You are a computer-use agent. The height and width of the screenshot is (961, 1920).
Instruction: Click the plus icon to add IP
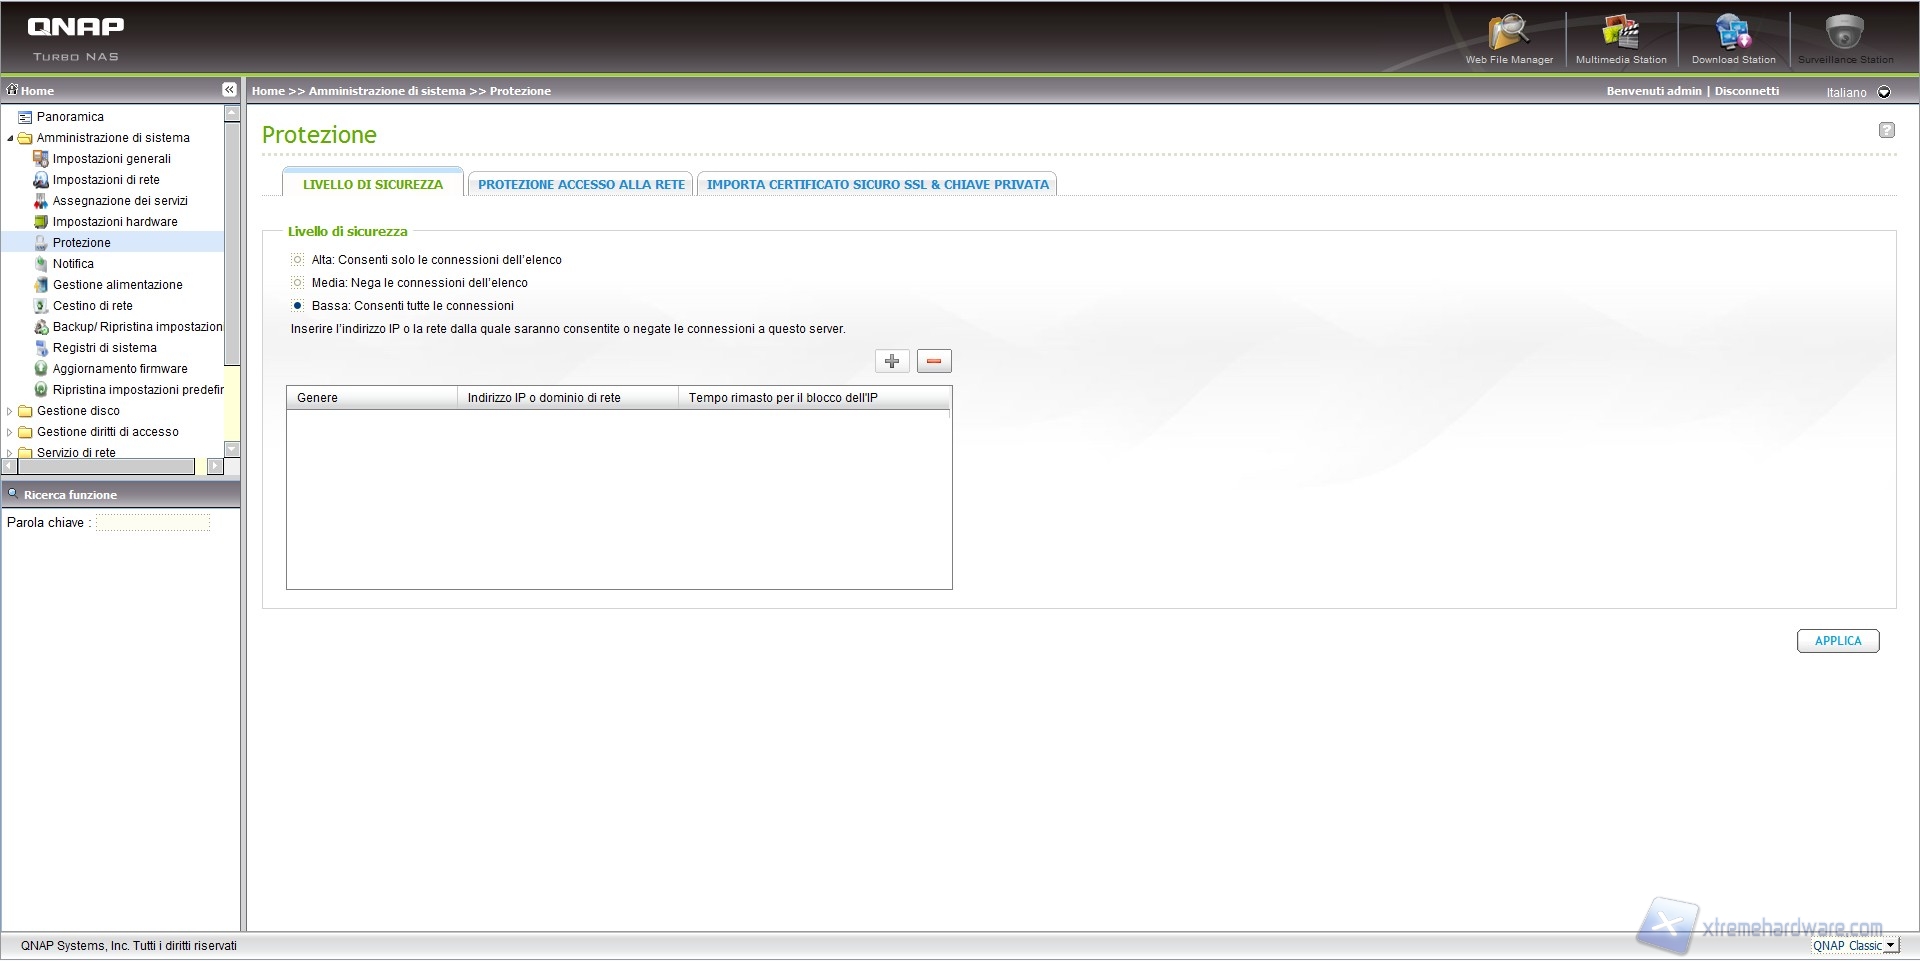click(x=892, y=361)
